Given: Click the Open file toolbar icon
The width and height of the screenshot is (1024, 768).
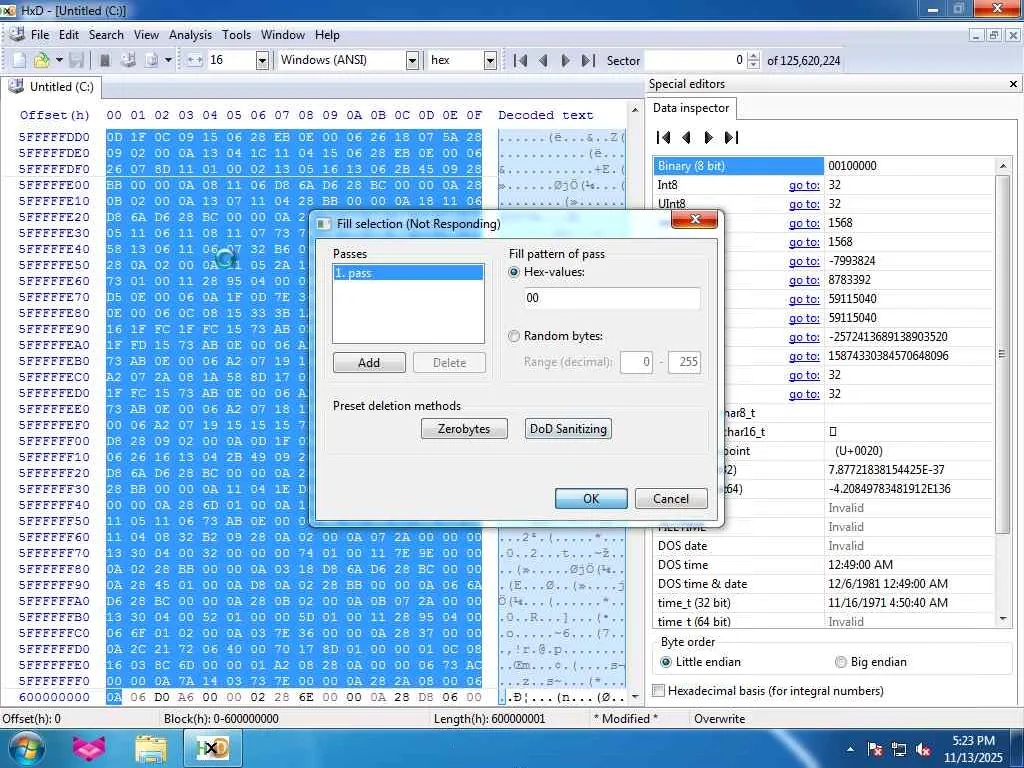Looking at the screenshot, I should 41,60.
